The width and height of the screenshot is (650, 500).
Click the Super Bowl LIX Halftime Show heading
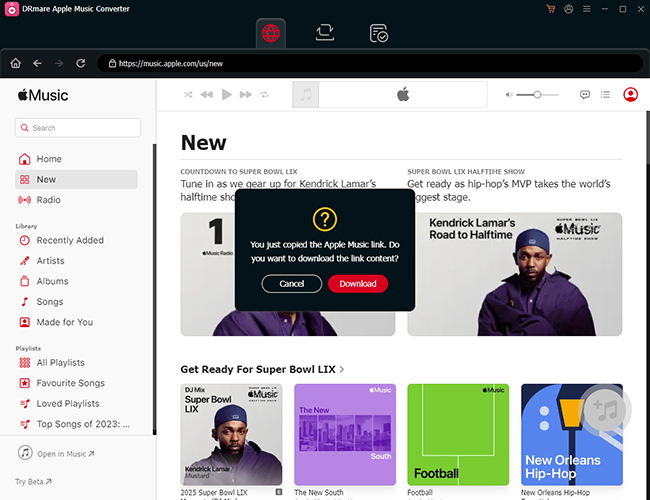pyautogui.click(x=466, y=171)
